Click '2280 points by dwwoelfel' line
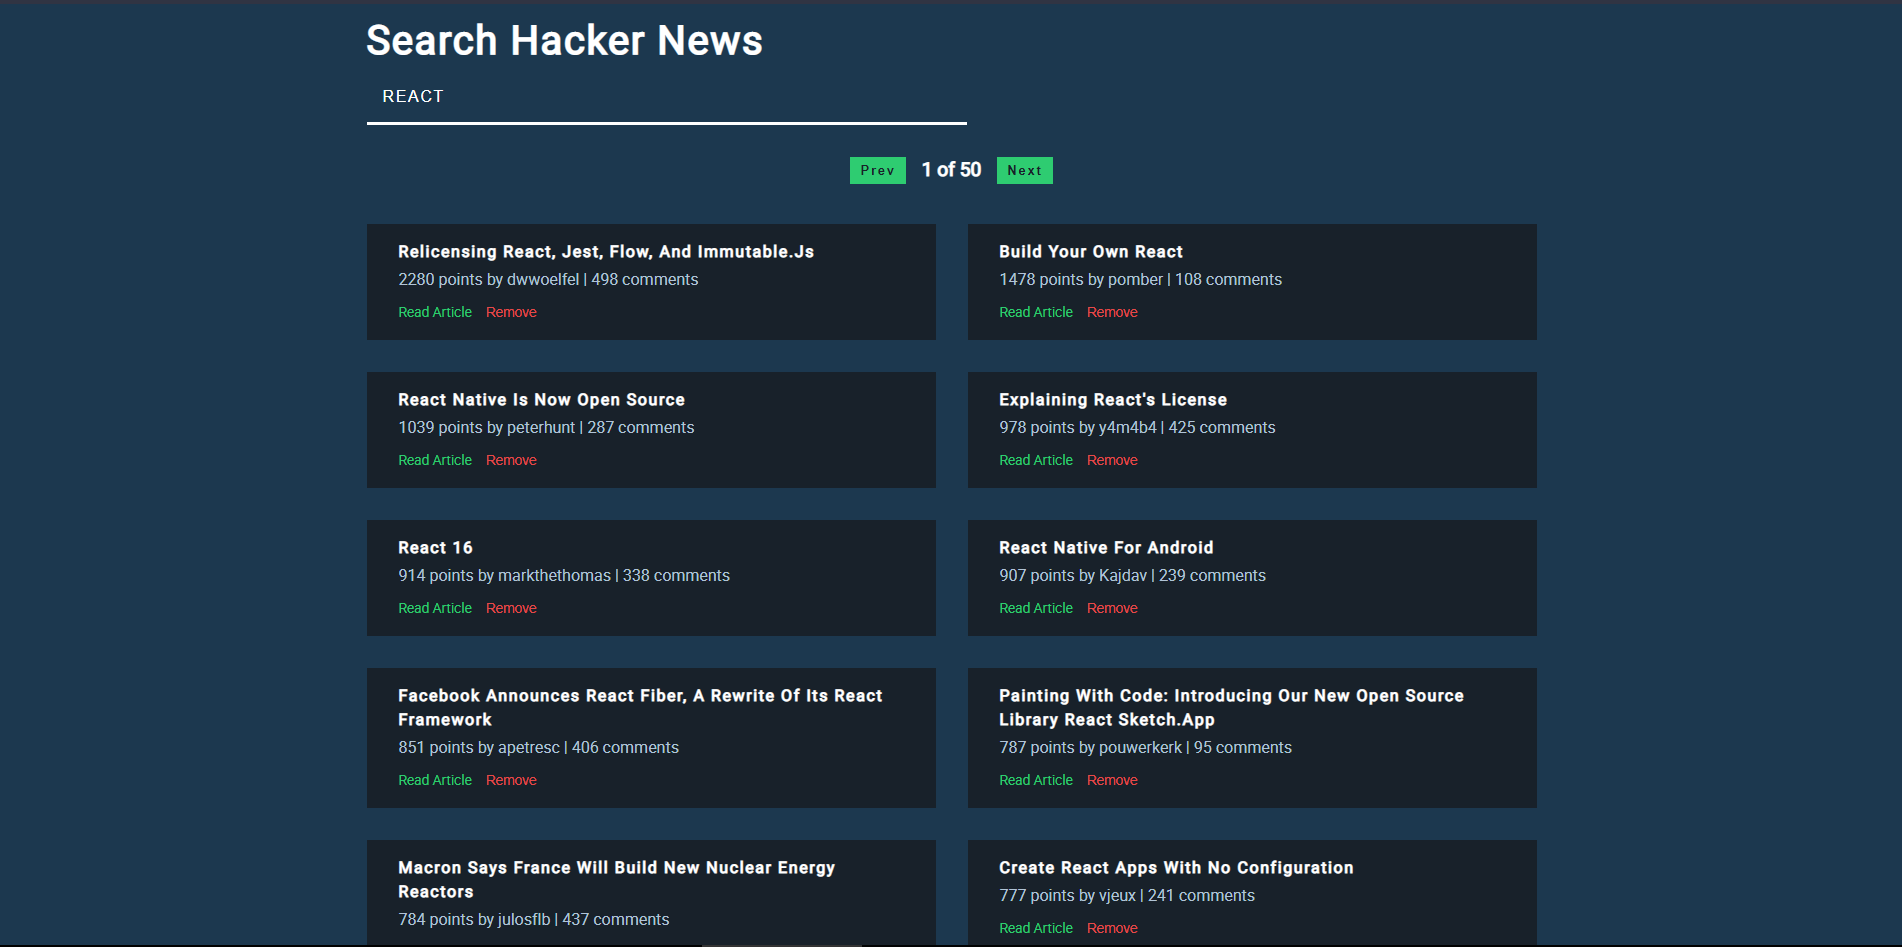1902x947 pixels. point(548,280)
